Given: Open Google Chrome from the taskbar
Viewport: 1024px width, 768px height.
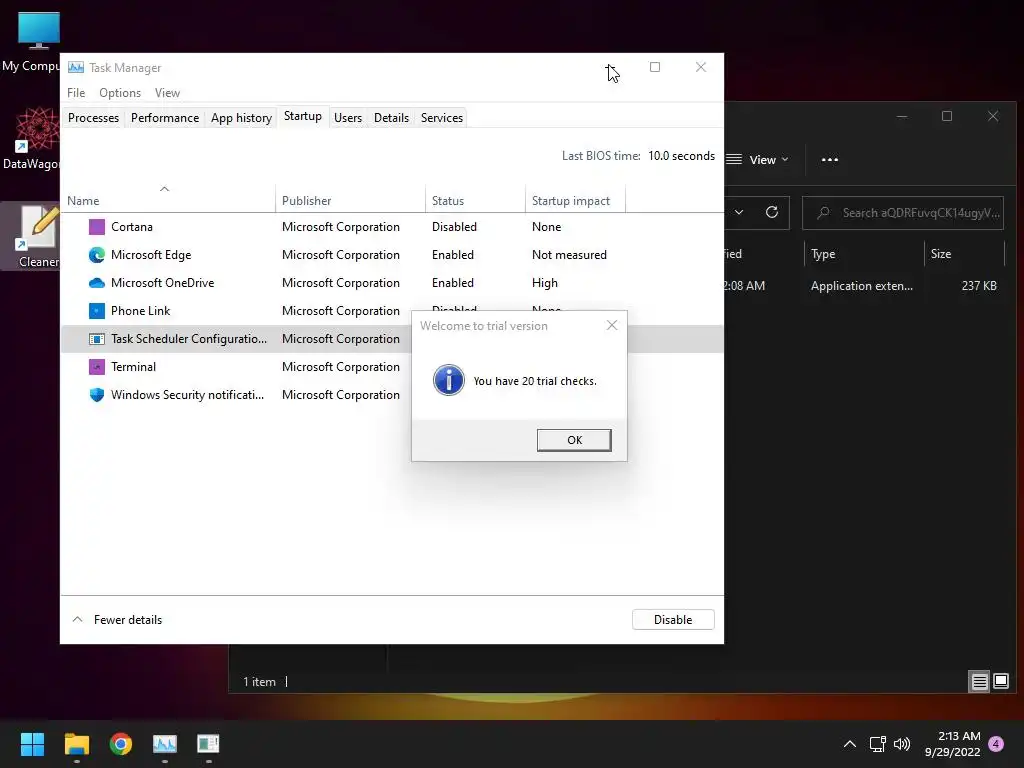Looking at the screenshot, I should [x=121, y=744].
